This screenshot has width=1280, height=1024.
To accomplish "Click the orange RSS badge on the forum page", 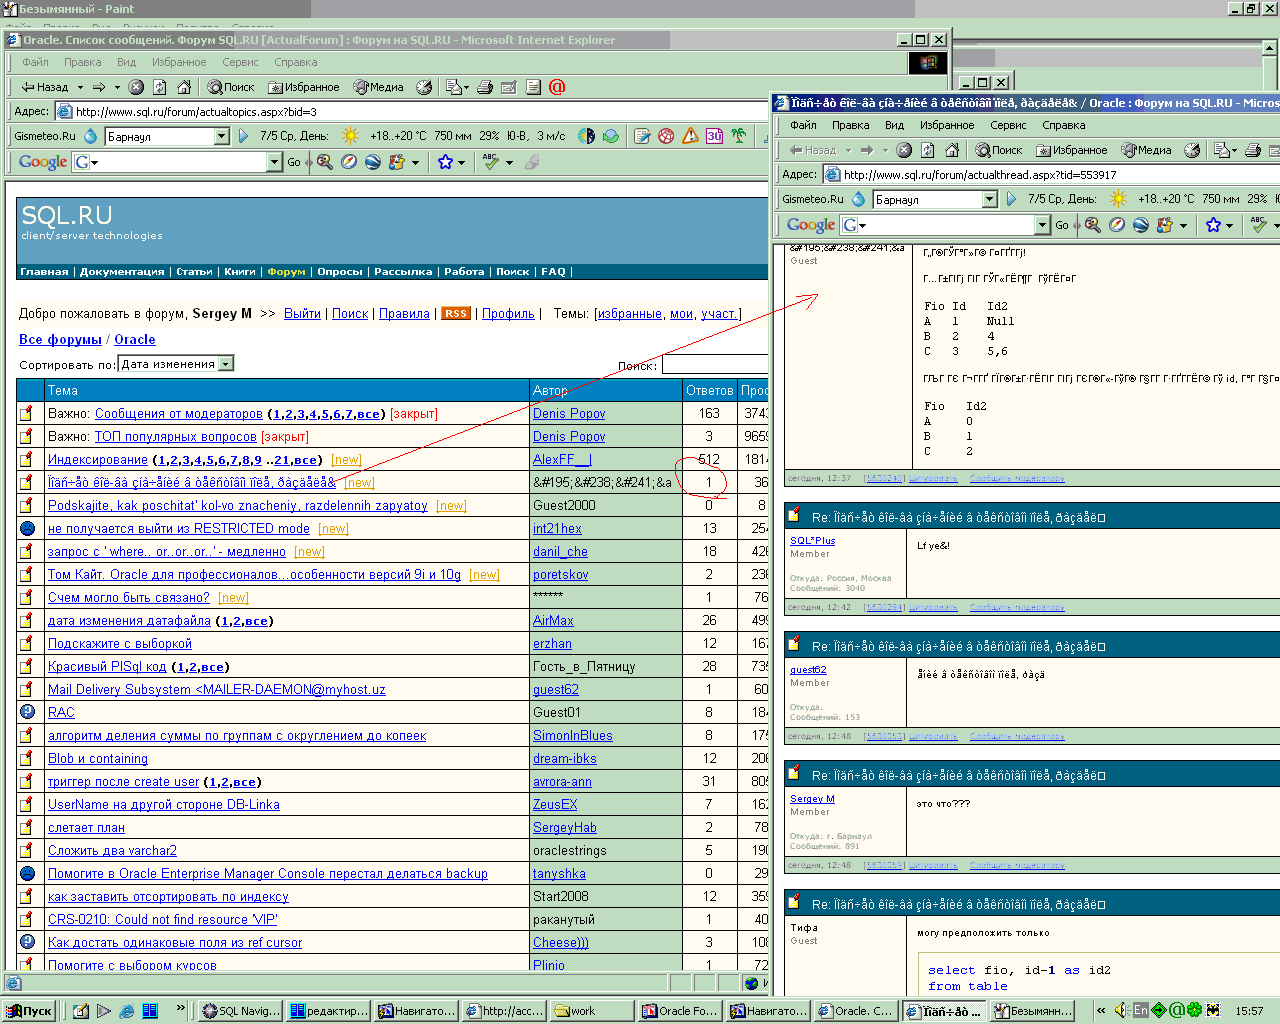I will [456, 314].
